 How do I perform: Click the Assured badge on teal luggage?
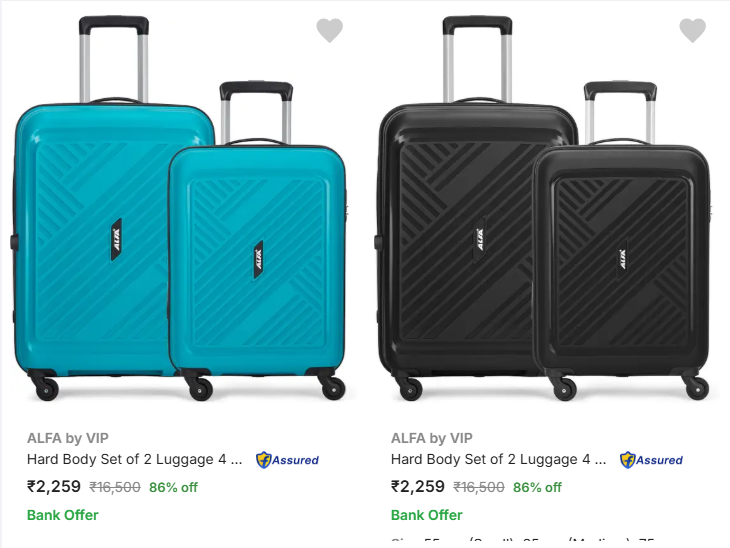(x=288, y=460)
